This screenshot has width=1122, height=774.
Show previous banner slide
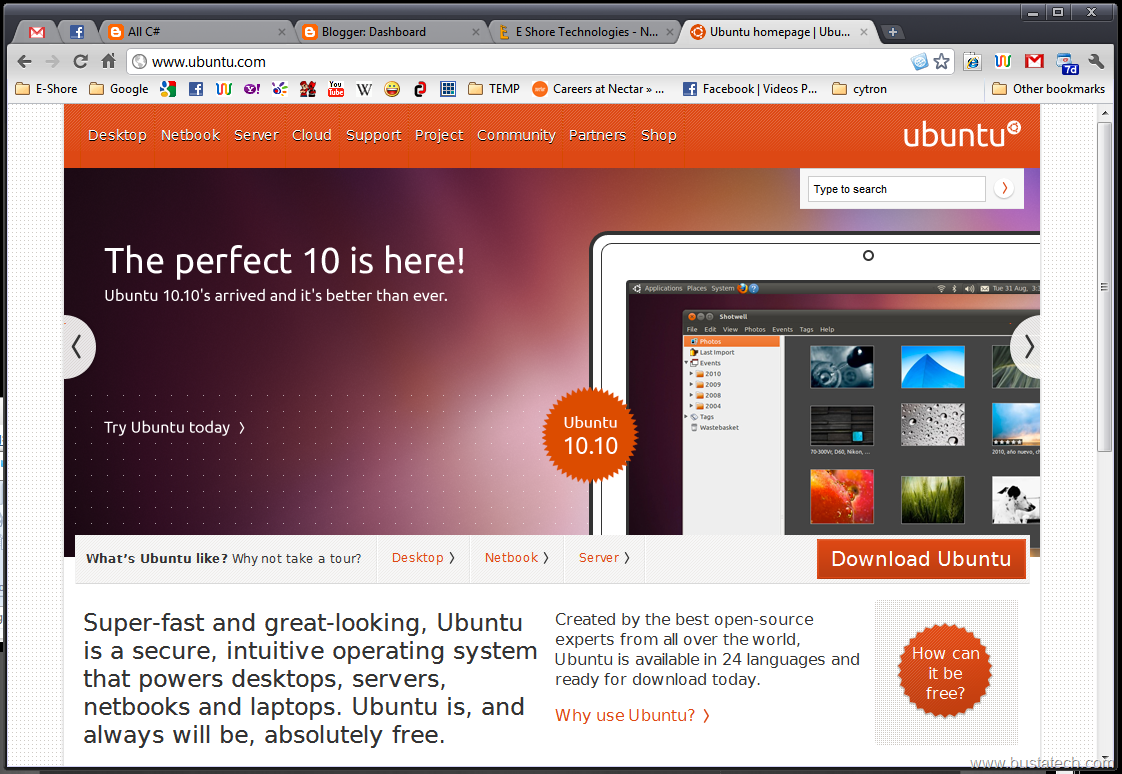78,347
